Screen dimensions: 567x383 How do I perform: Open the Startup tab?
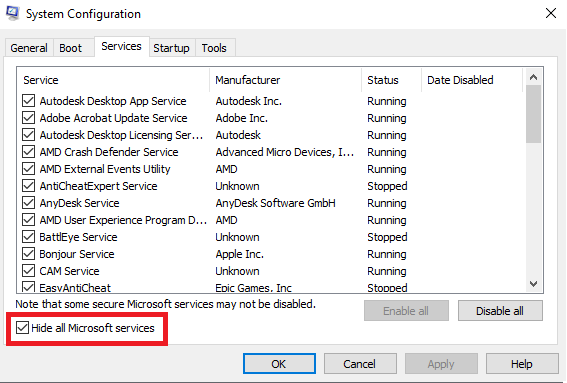171,48
